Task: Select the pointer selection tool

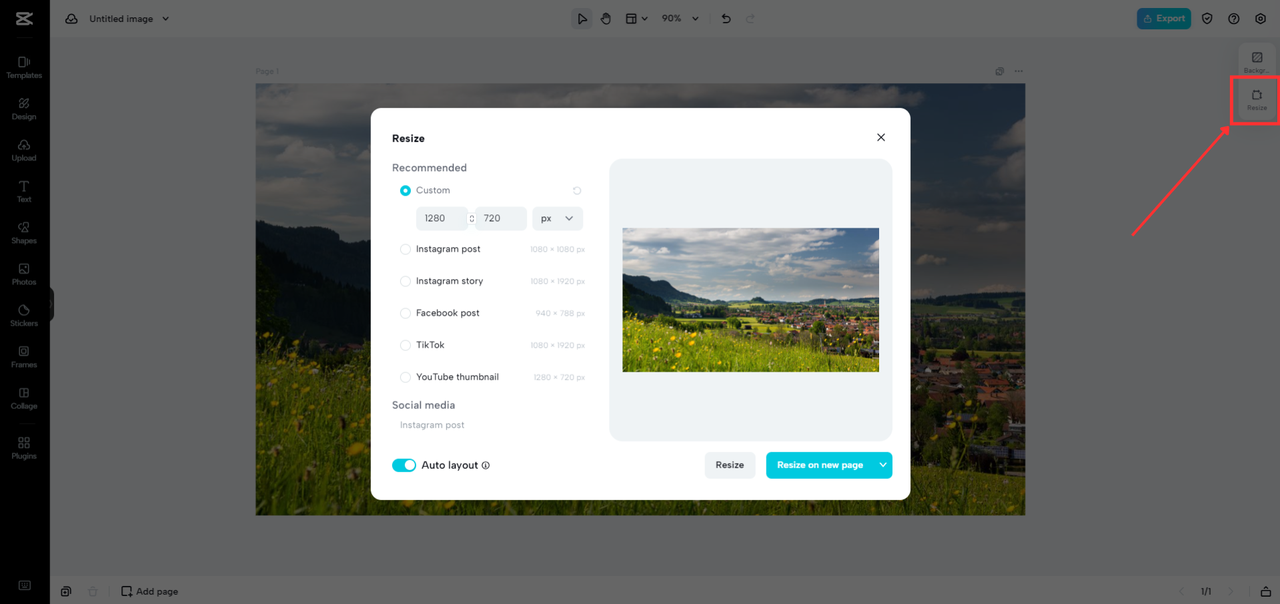Action: click(x=582, y=19)
